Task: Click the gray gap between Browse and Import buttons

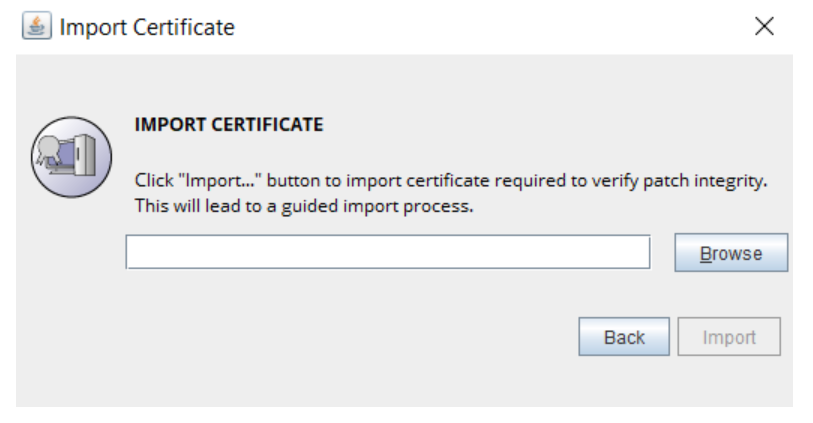Action: tap(731, 295)
